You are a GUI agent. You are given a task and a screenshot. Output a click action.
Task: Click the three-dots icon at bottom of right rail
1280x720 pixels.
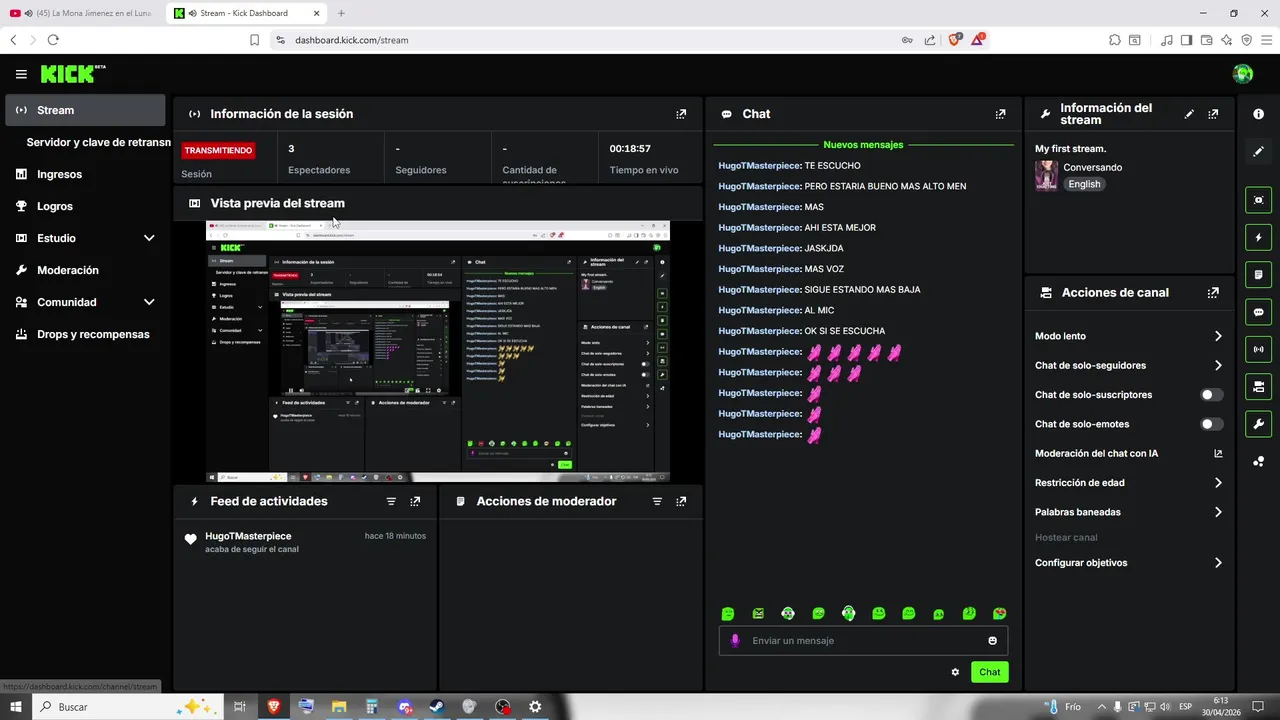[1259, 461]
